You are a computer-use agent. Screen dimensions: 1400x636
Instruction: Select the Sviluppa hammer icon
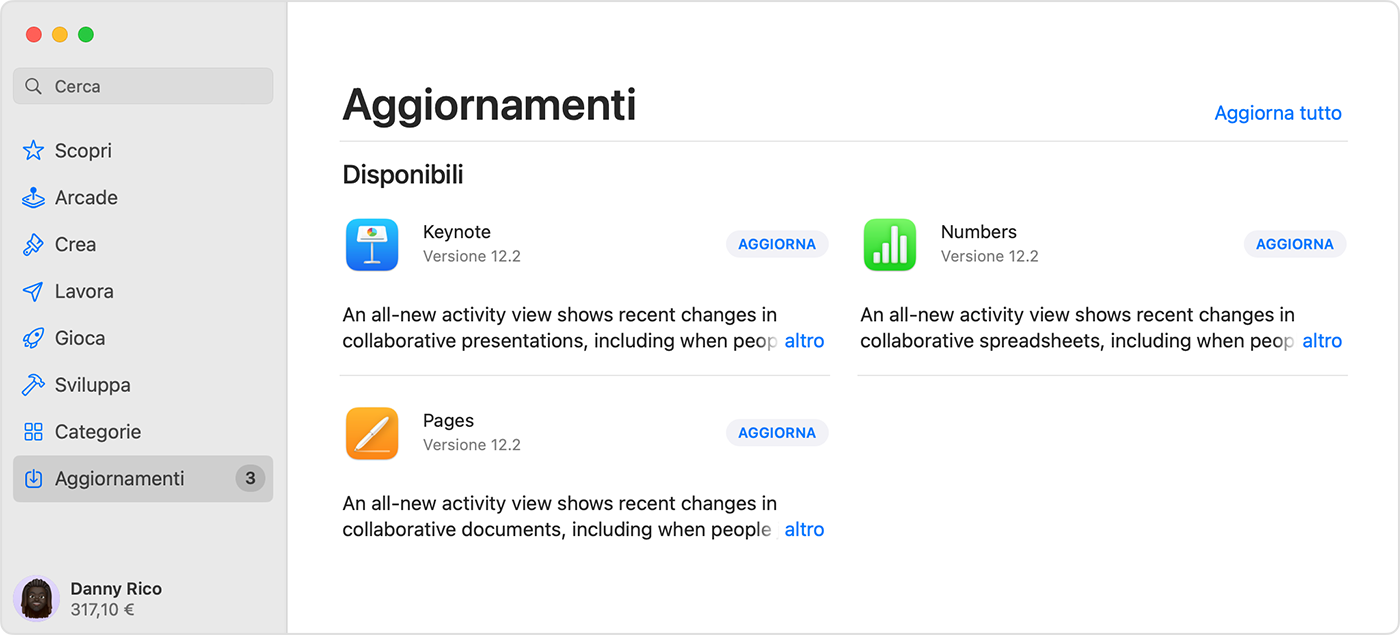(x=33, y=385)
